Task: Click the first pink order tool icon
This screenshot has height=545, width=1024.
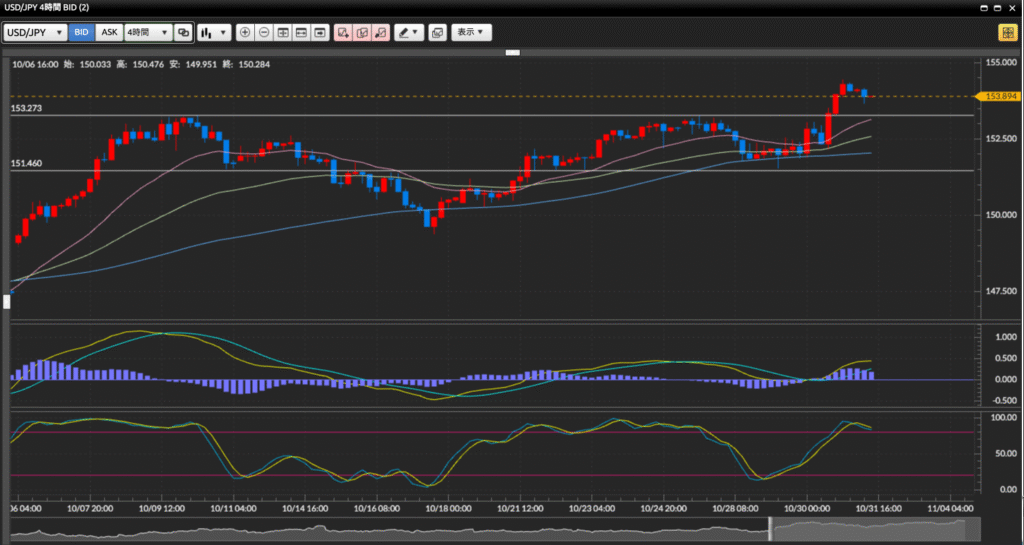Action: click(x=343, y=32)
